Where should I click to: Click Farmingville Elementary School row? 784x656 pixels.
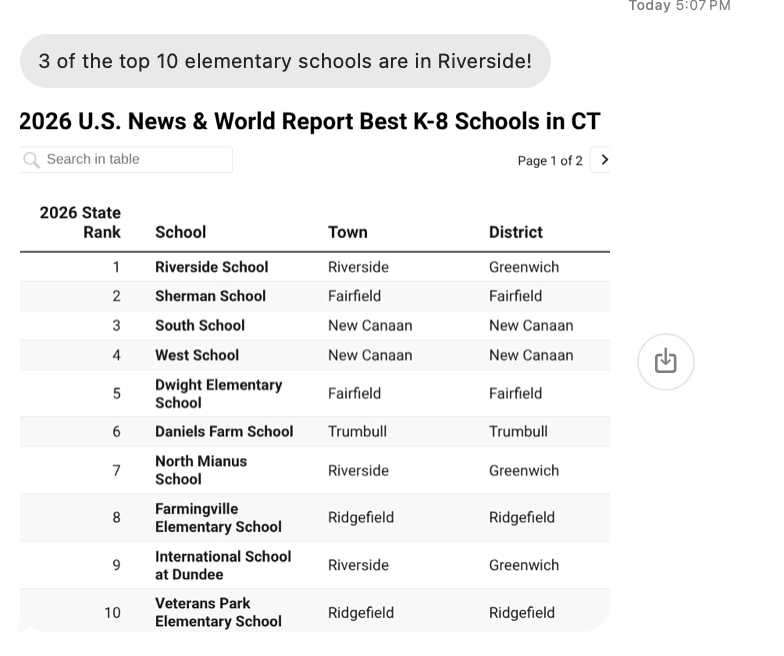[x=315, y=518]
